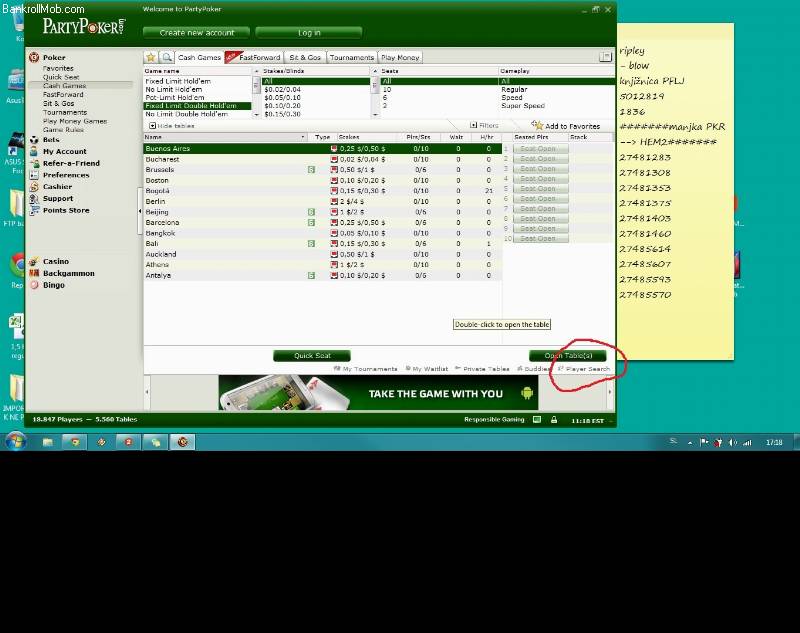Click the Seat Open button for seat 1
800x633 pixels.
[x=541, y=149]
